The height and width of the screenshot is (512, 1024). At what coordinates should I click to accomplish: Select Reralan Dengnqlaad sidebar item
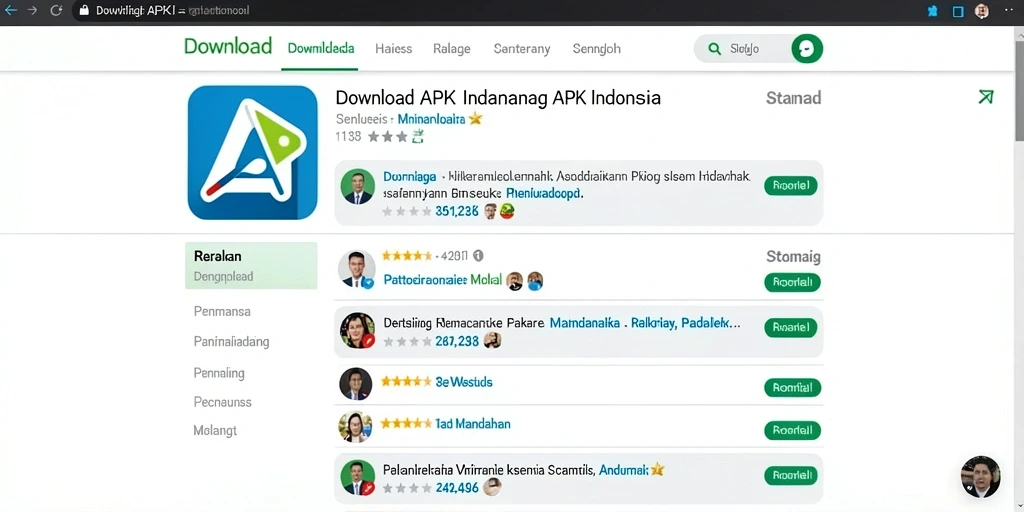[x=251, y=266]
